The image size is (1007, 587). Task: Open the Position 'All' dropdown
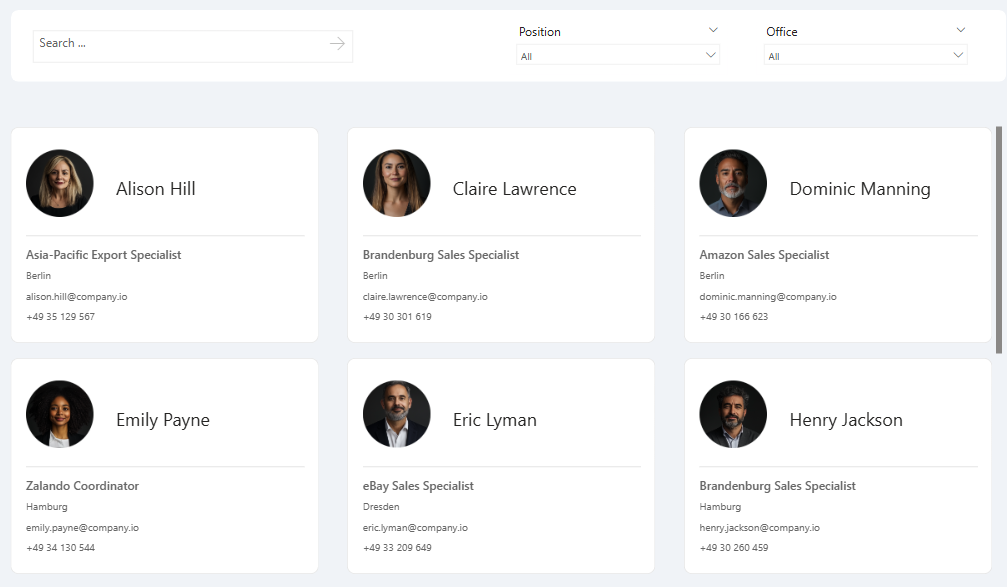pos(618,55)
